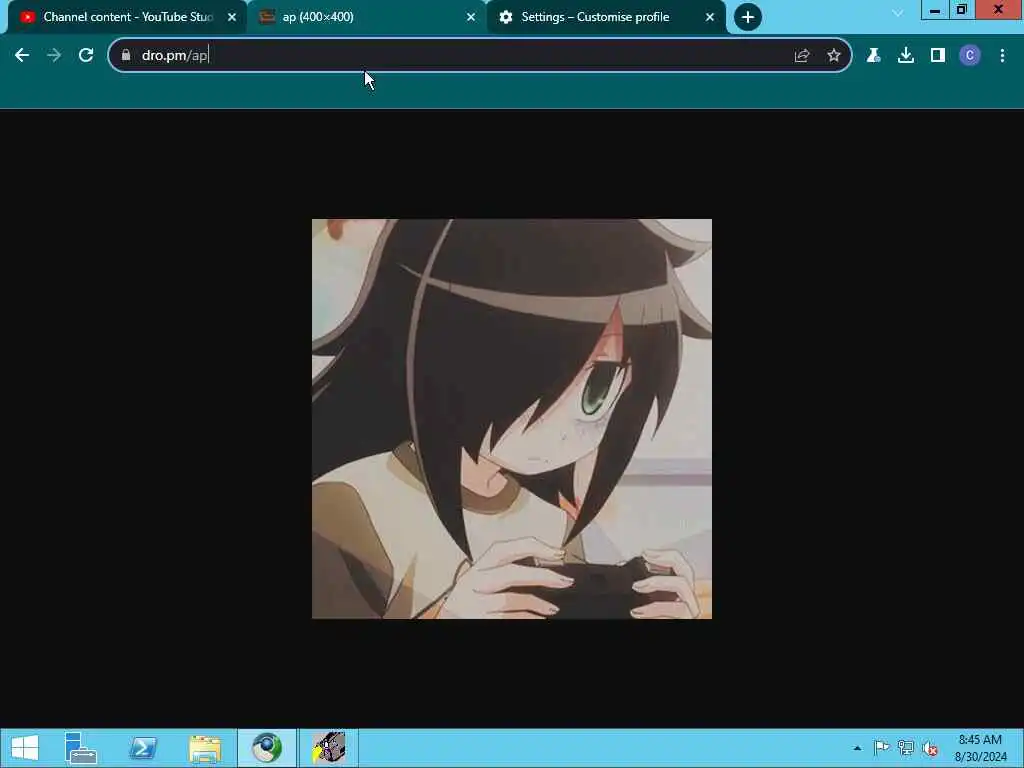Open the clock showing 8:45 AM
This screenshot has height=768, width=1024.
980,748
